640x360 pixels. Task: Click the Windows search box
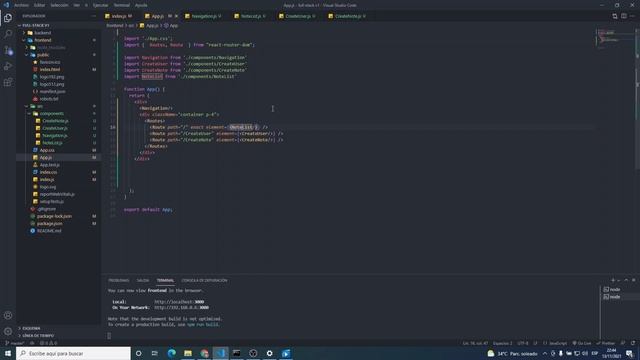[73, 353]
